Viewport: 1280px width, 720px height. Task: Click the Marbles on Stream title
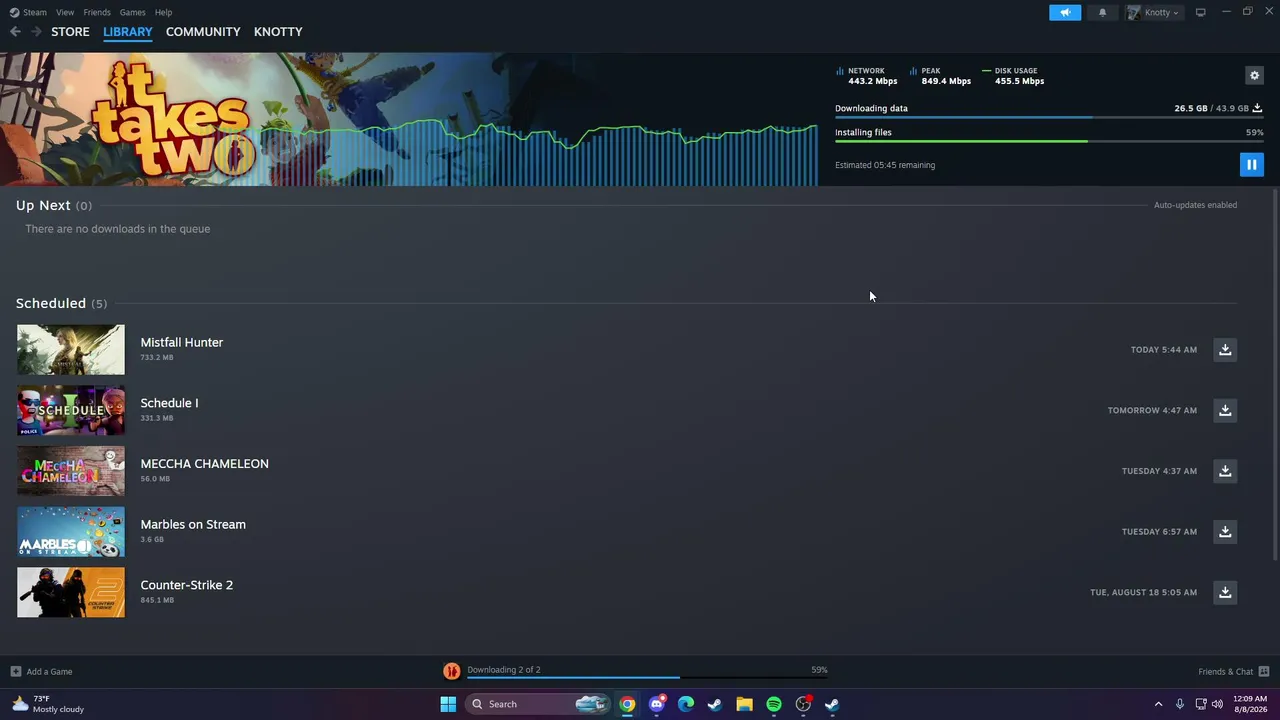[x=193, y=525]
